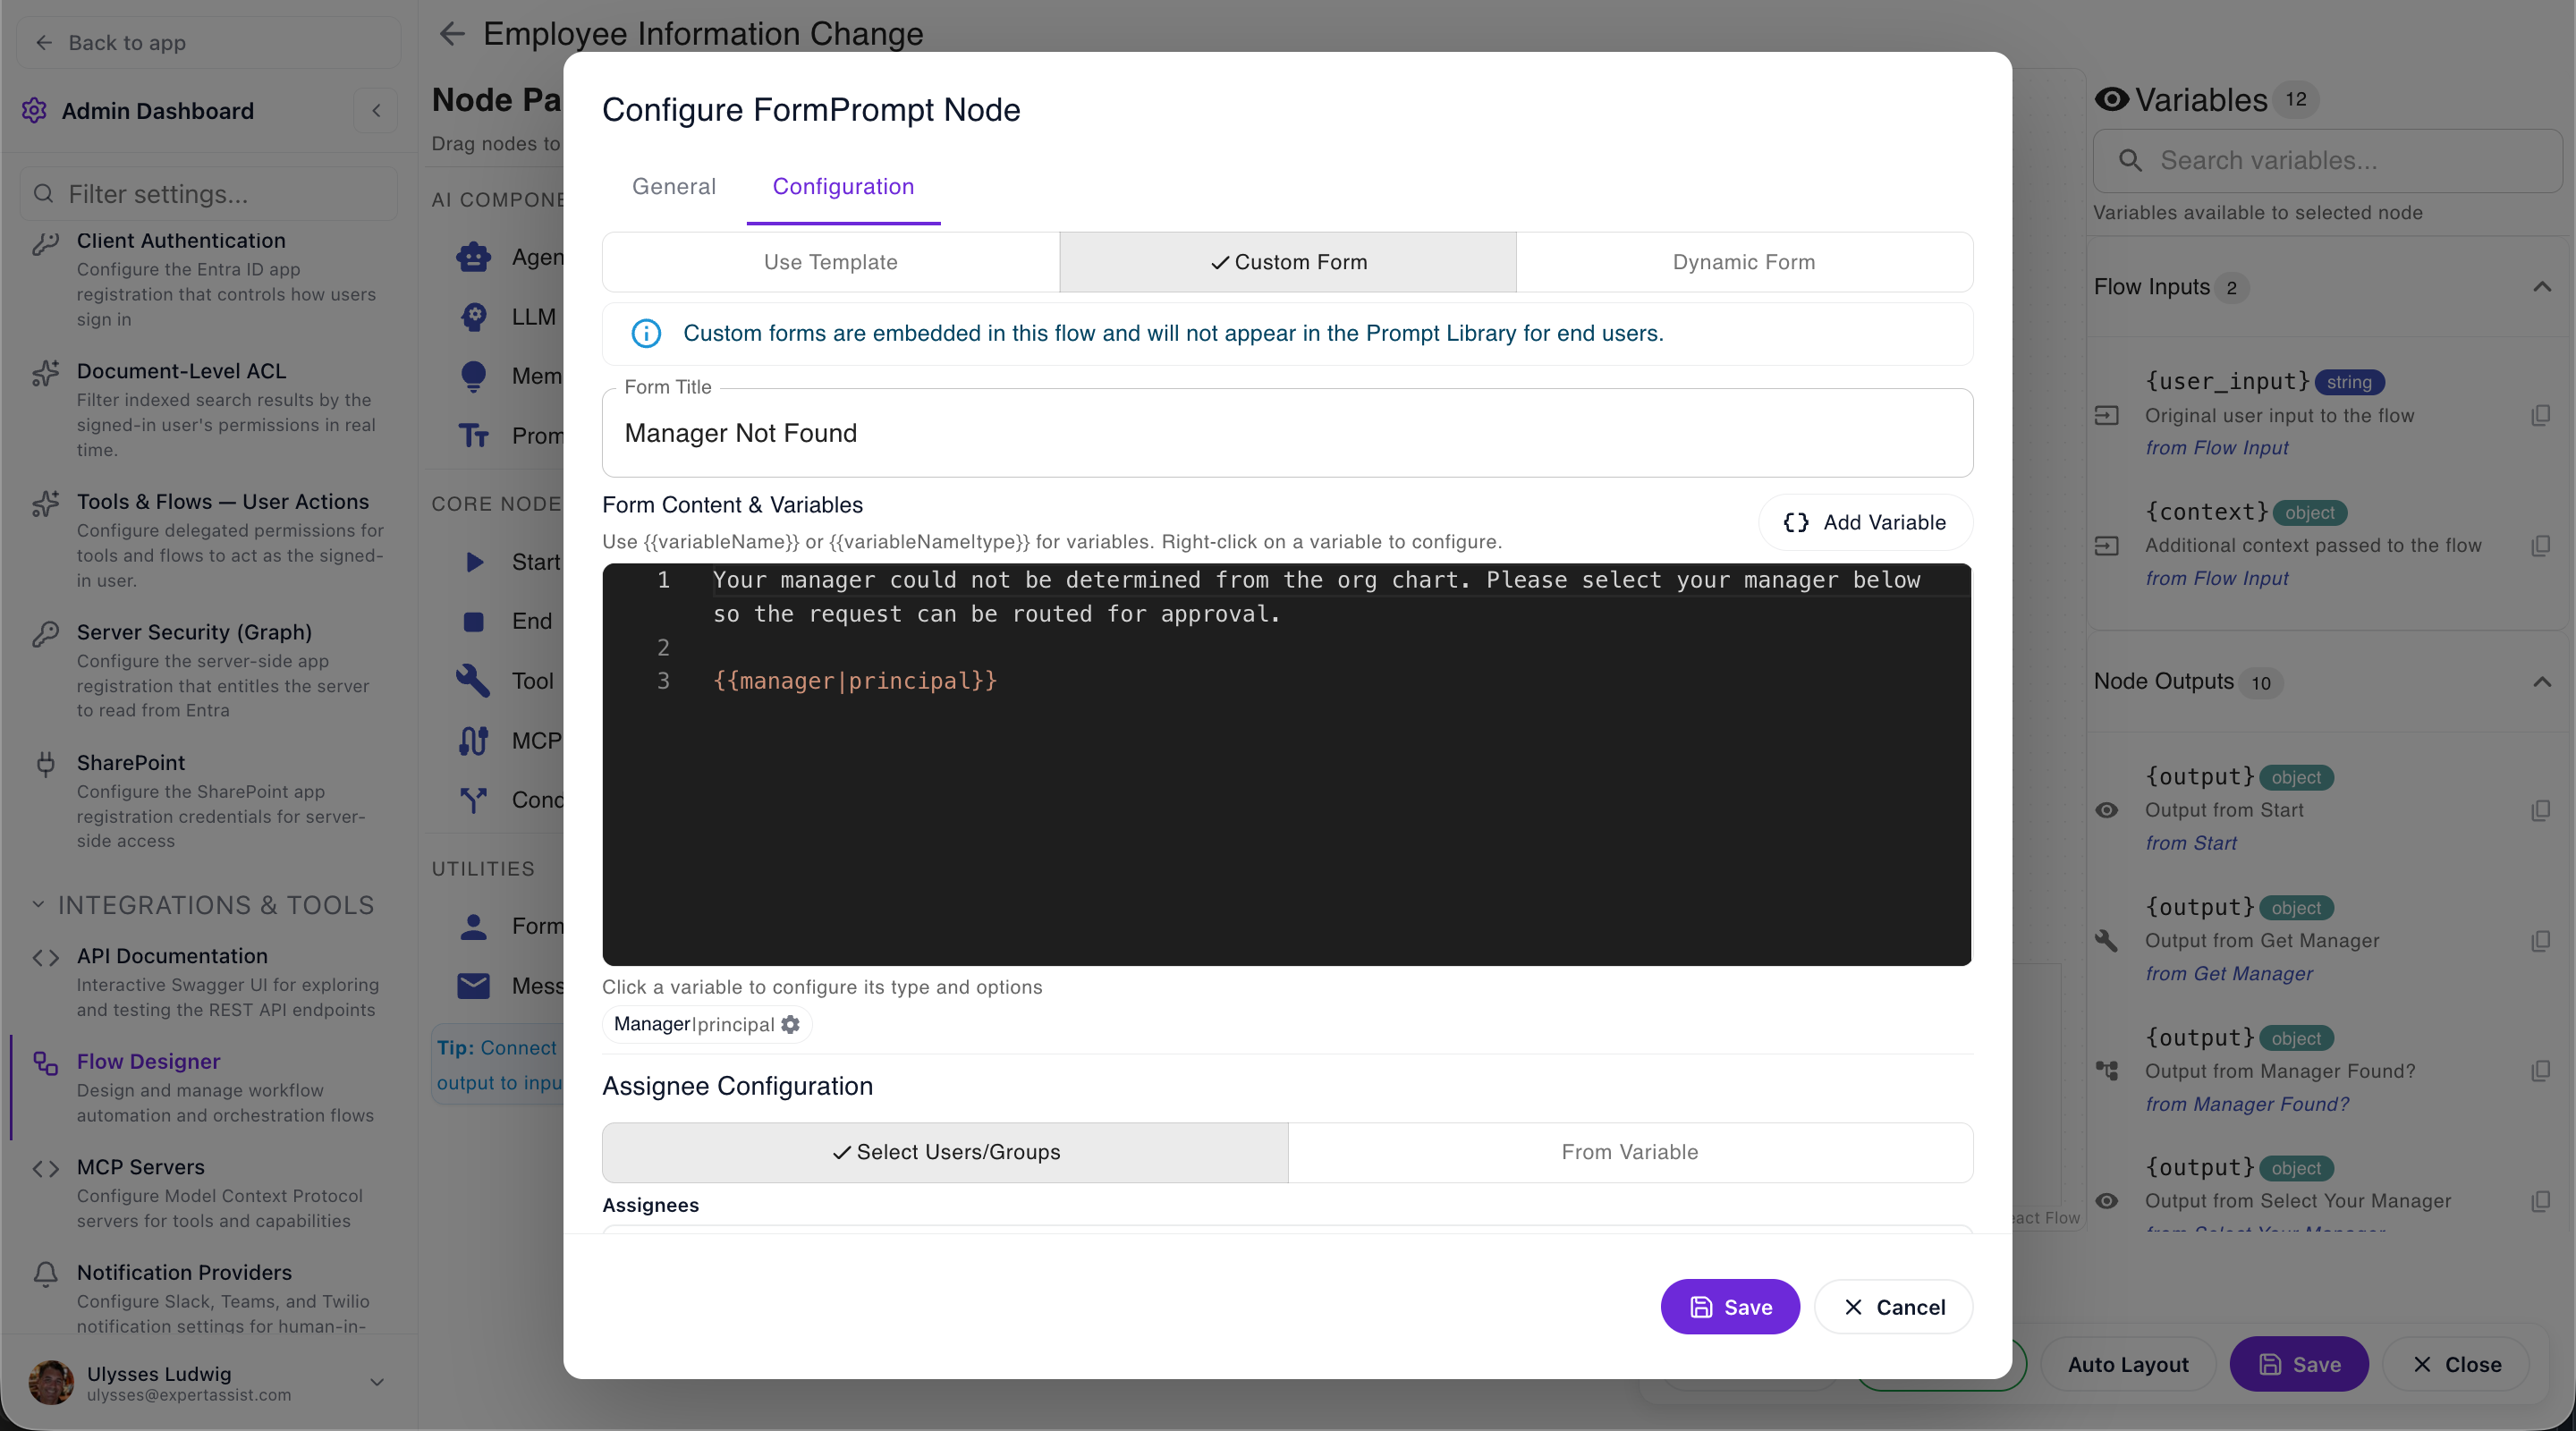Click Back to app
The height and width of the screenshot is (1431, 2576).
(208, 43)
